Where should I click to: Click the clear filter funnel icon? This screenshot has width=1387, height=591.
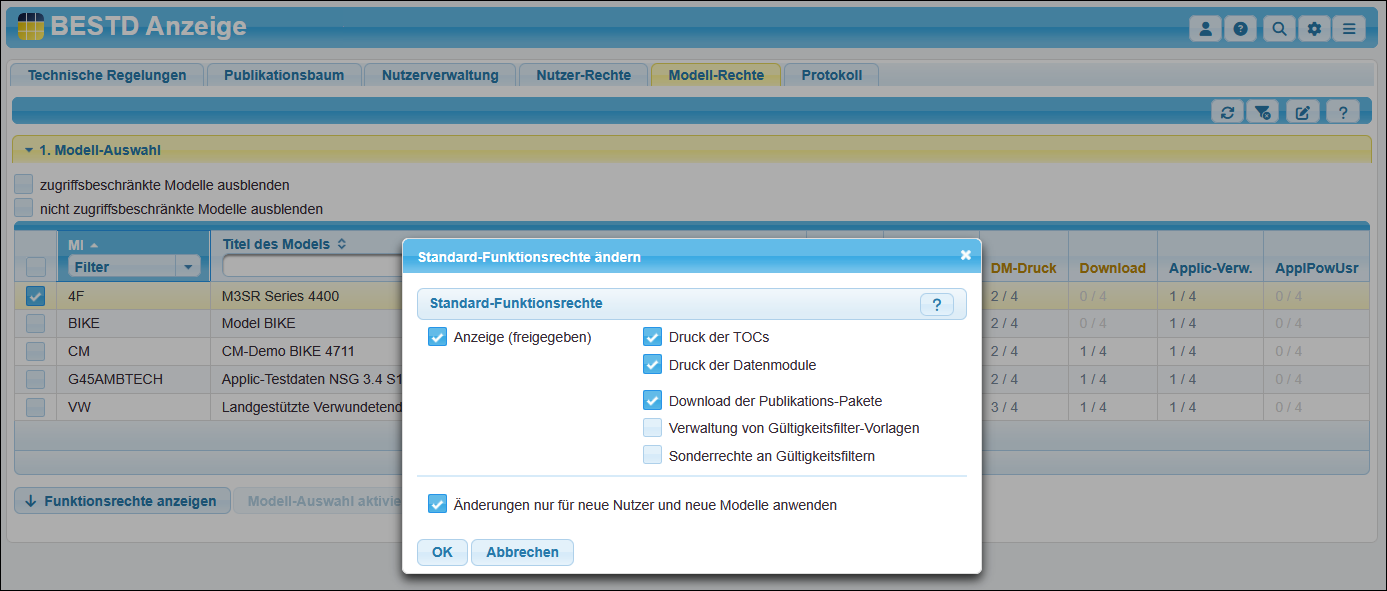point(1262,112)
